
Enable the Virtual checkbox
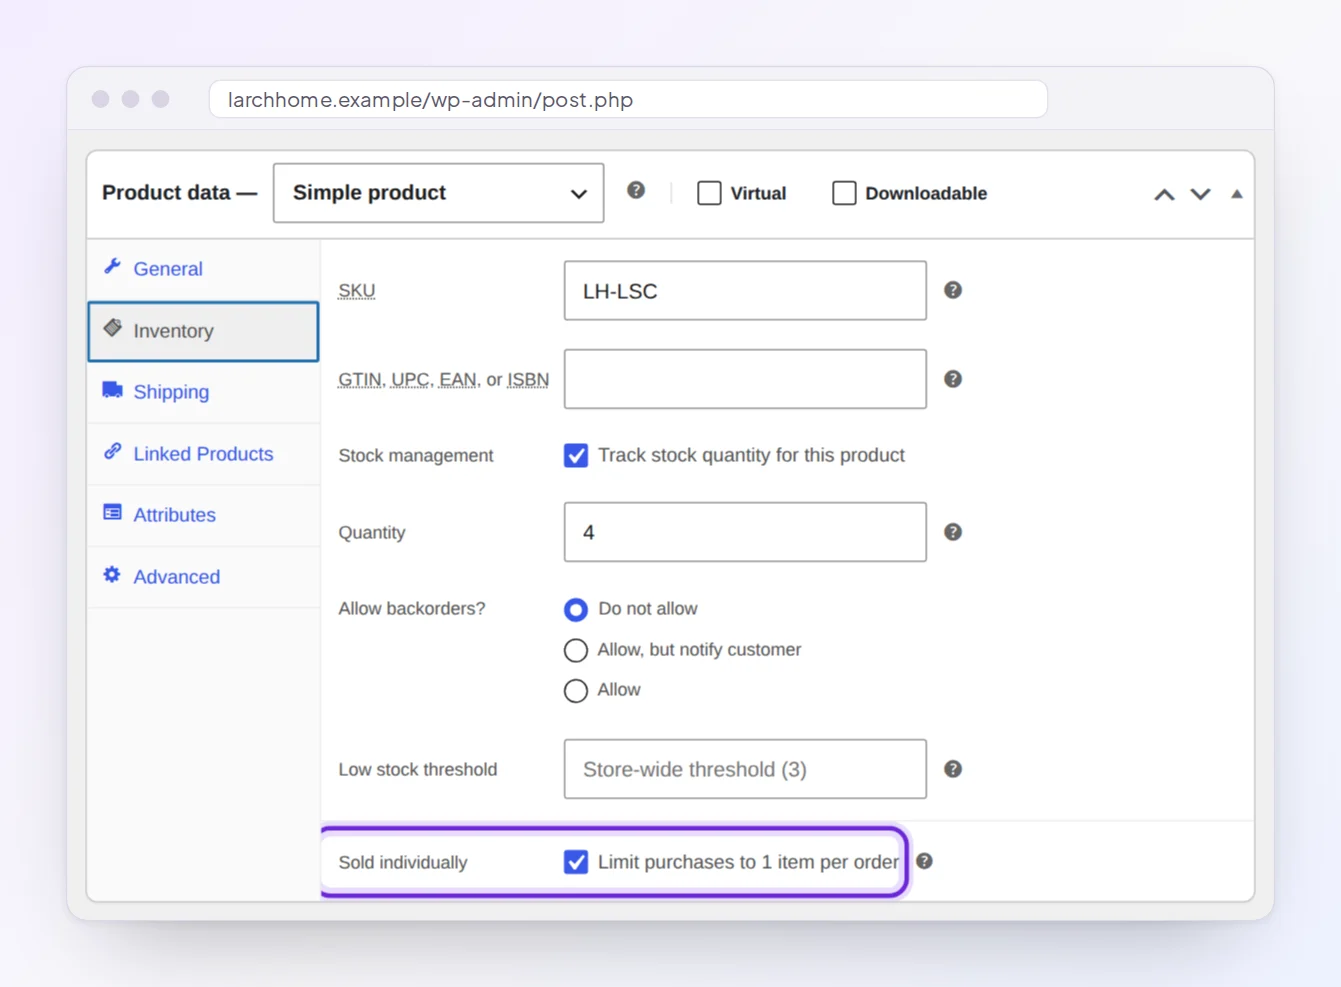pyautogui.click(x=709, y=193)
